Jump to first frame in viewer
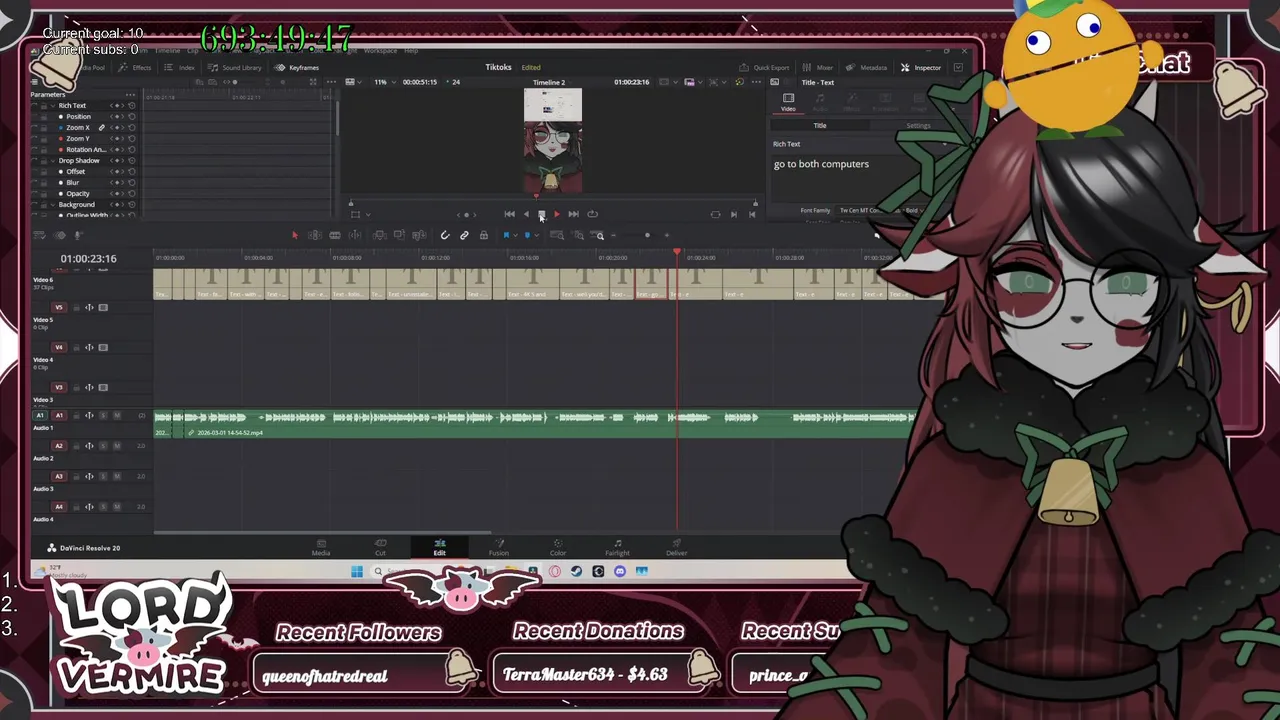The width and height of the screenshot is (1280, 720). (510, 214)
